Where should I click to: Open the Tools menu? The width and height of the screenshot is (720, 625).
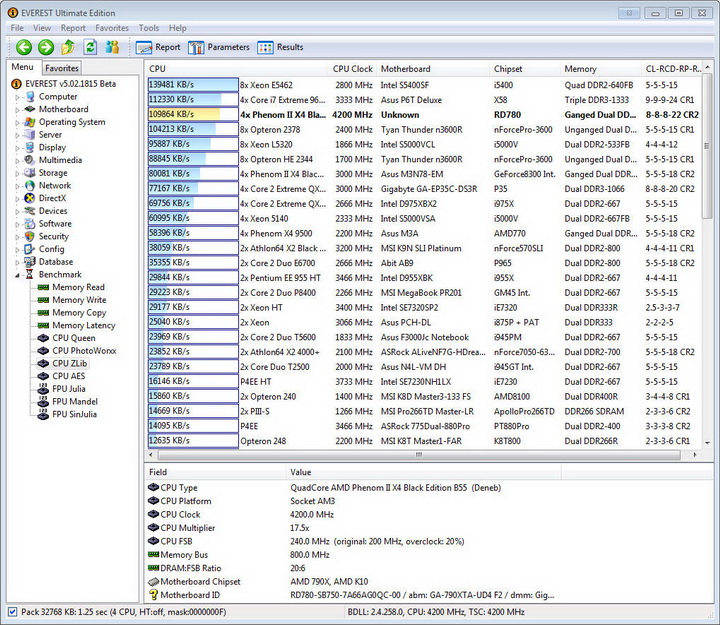pyautogui.click(x=149, y=28)
